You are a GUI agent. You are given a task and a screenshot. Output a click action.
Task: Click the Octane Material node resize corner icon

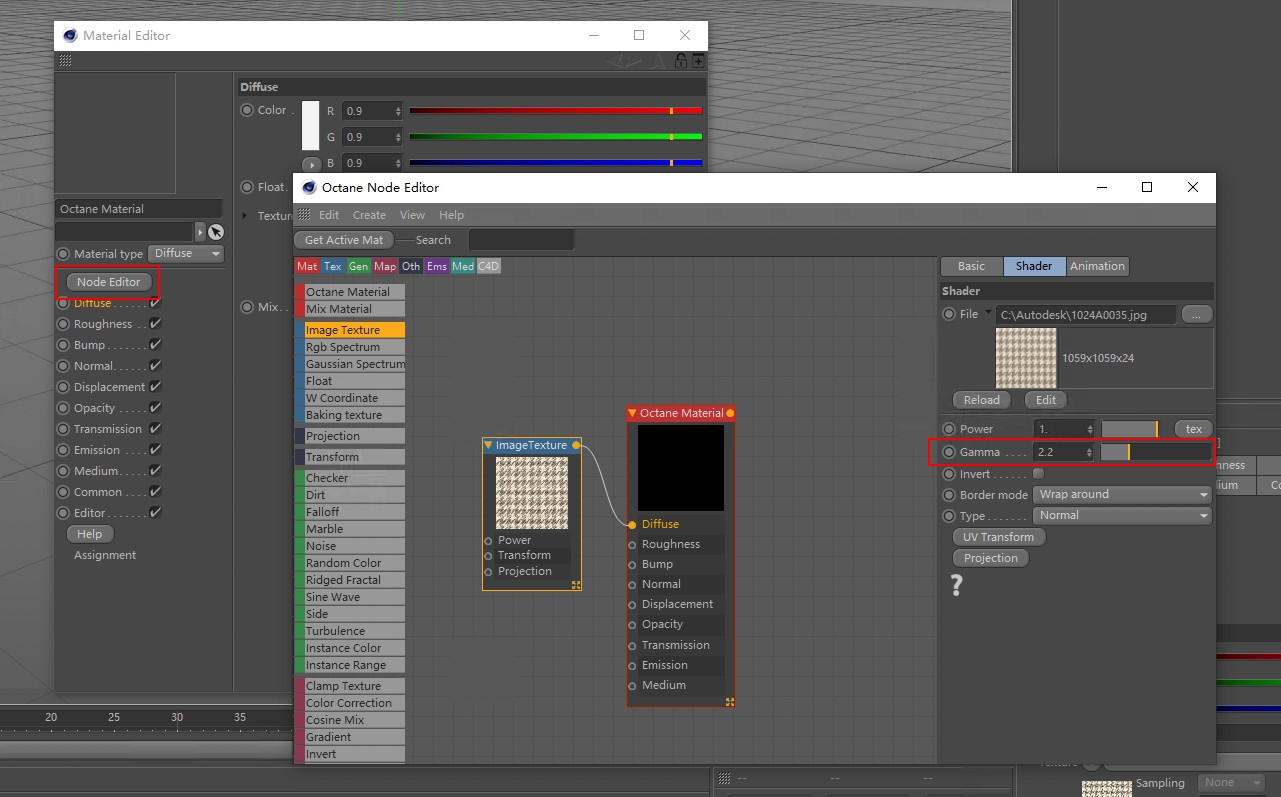tap(730, 702)
